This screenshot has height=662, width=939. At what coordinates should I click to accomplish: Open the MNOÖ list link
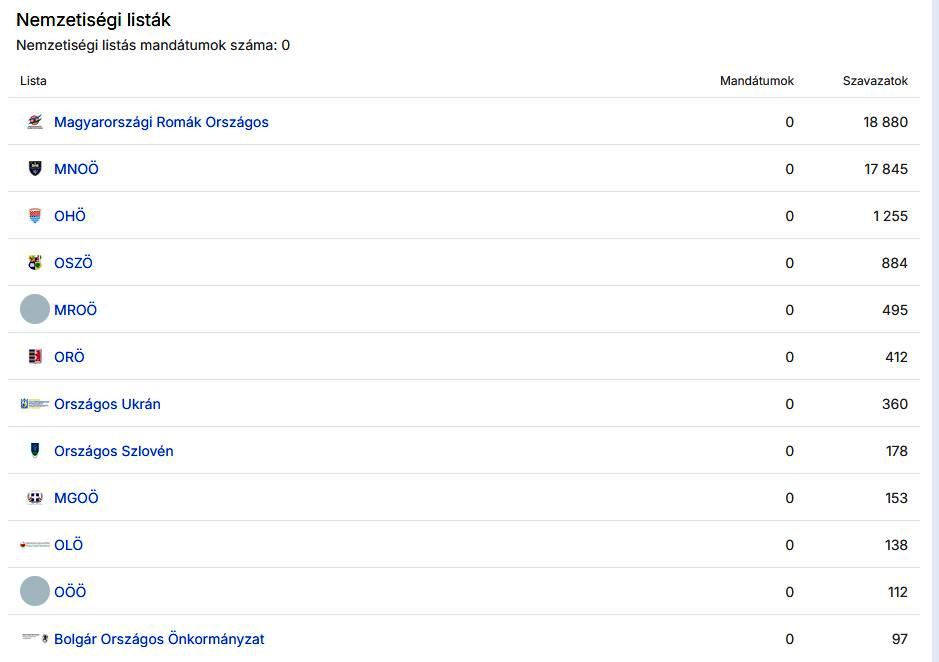76,169
